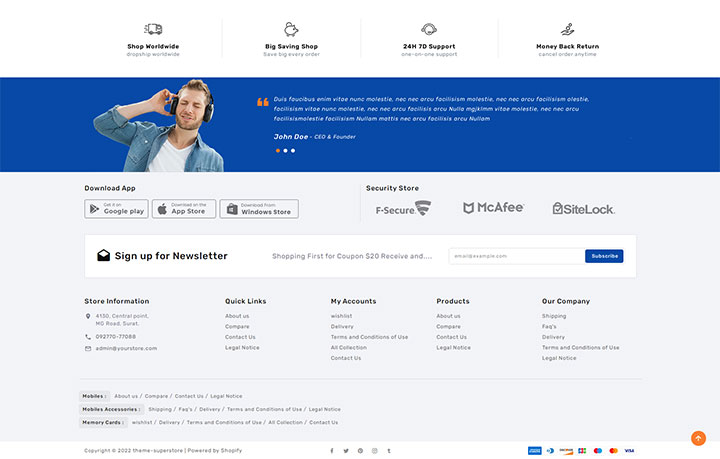Viewport: 720px width, 459px height.
Task: Click the store address location pin icon
Action: (88, 316)
